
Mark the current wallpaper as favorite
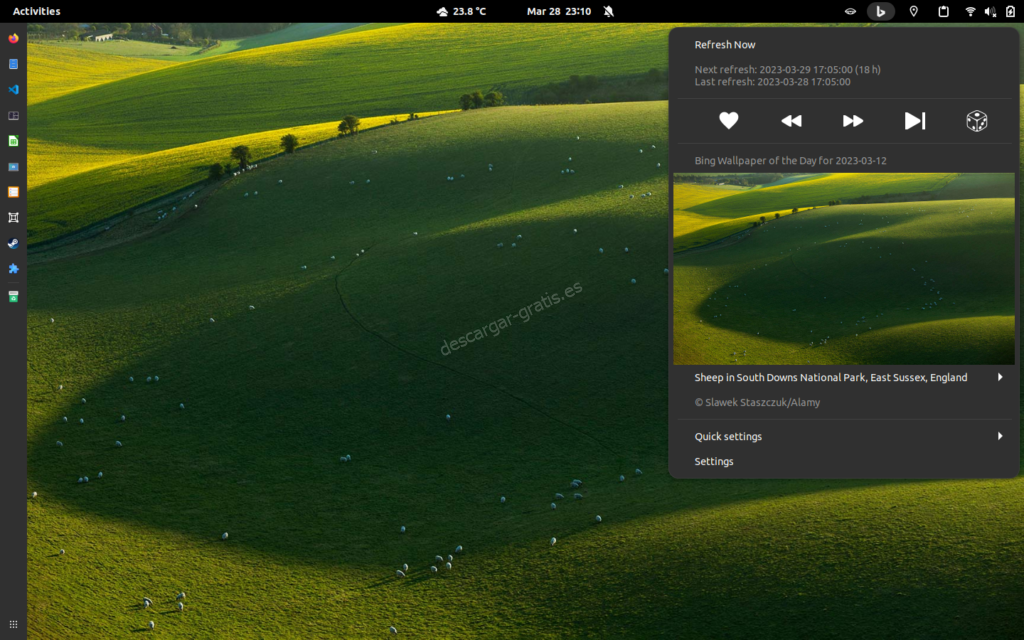(x=729, y=120)
